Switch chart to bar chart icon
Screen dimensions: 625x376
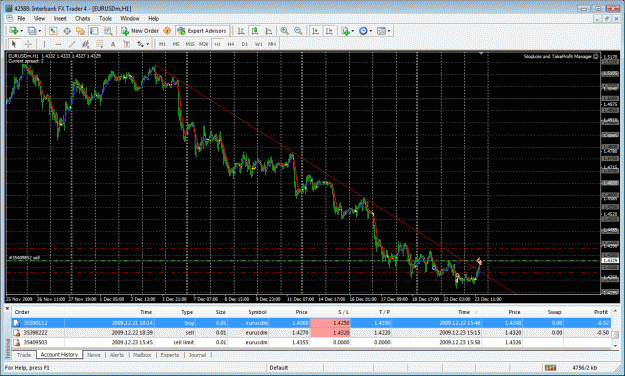pyautogui.click(x=241, y=31)
